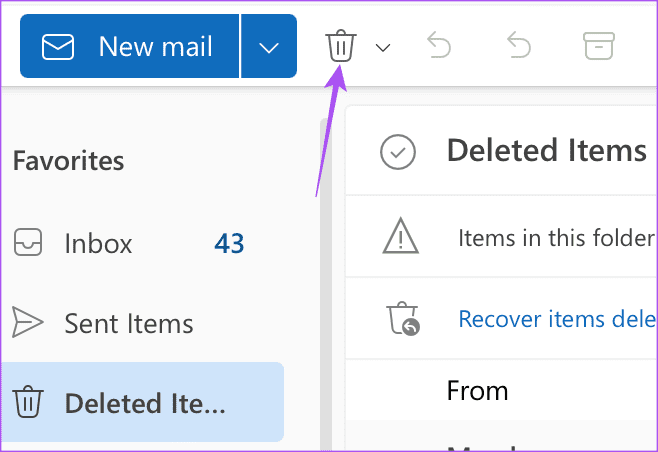Click the Archive box toolbar icon
Viewport: 658px width, 452px height.
tap(599, 46)
